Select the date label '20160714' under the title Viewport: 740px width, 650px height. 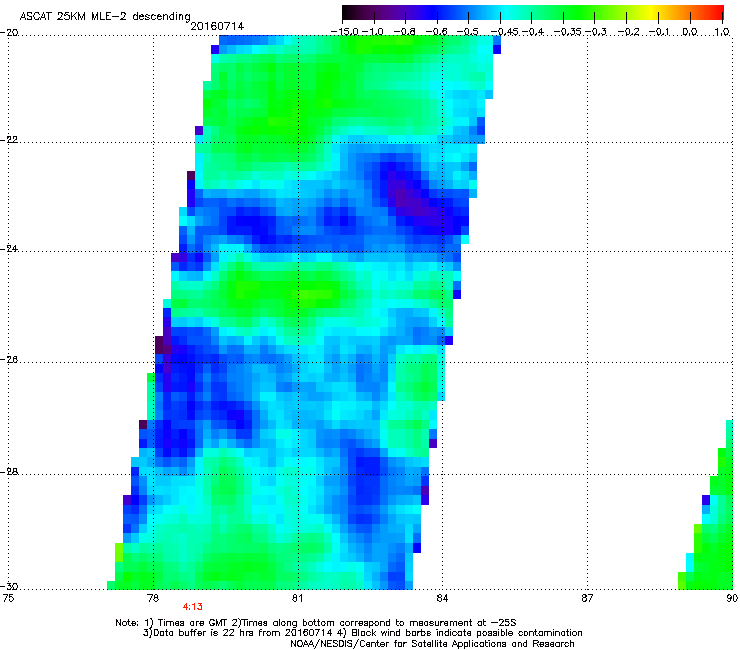217,26
